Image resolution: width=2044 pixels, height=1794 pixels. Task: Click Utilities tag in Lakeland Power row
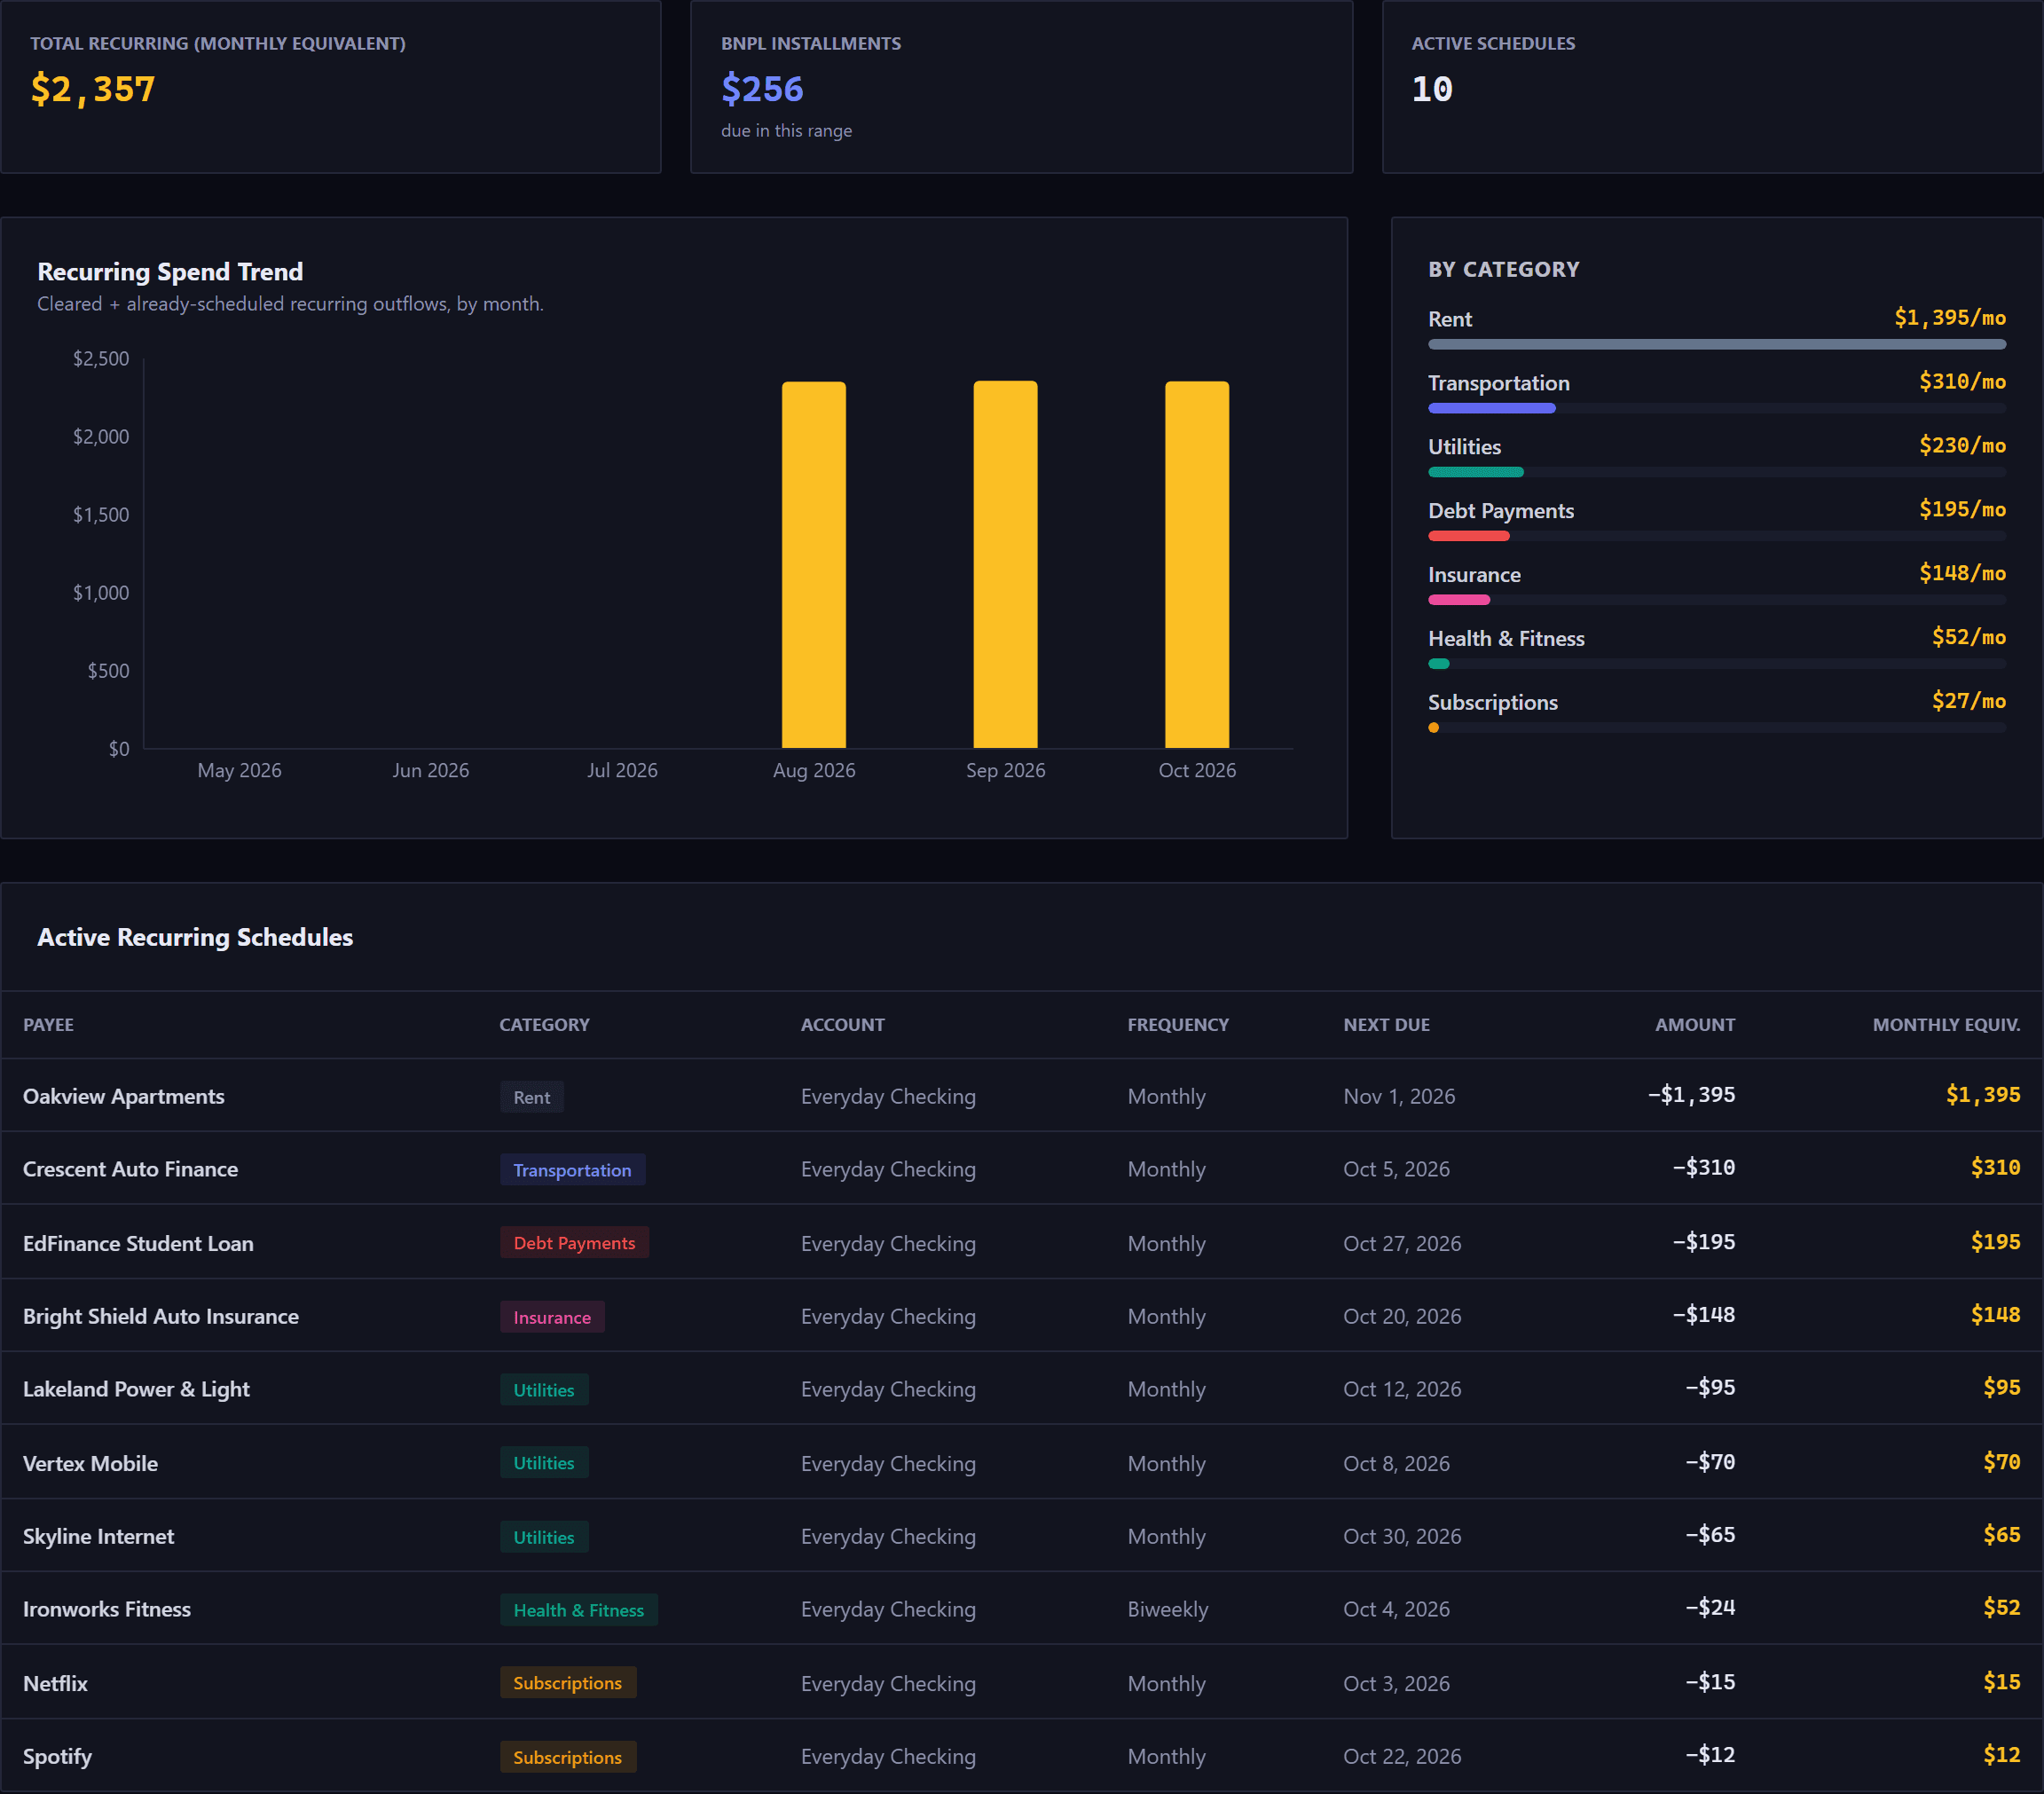click(544, 1390)
